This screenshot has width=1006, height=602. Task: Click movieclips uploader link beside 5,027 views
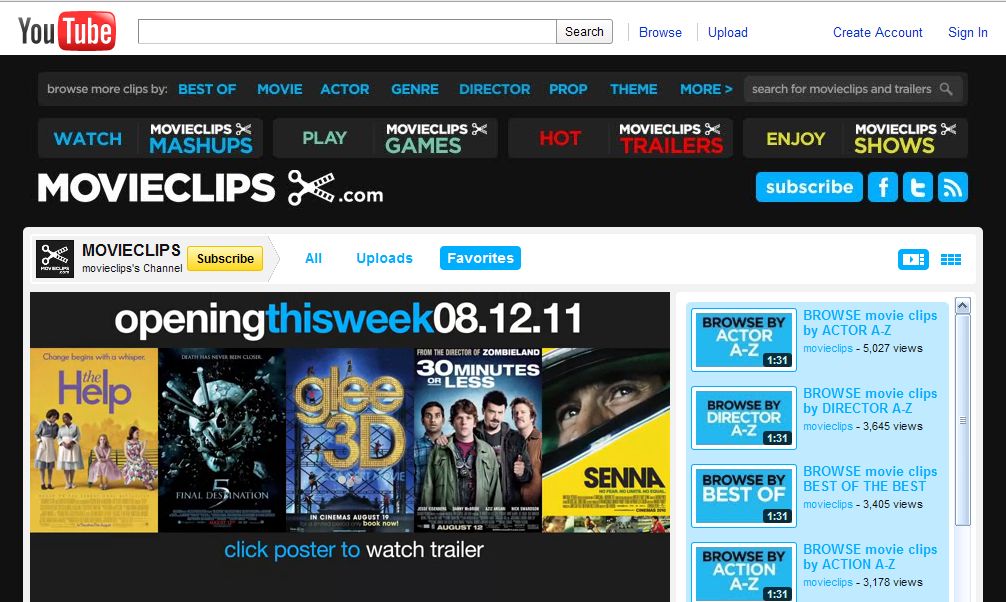pos(828,348)
